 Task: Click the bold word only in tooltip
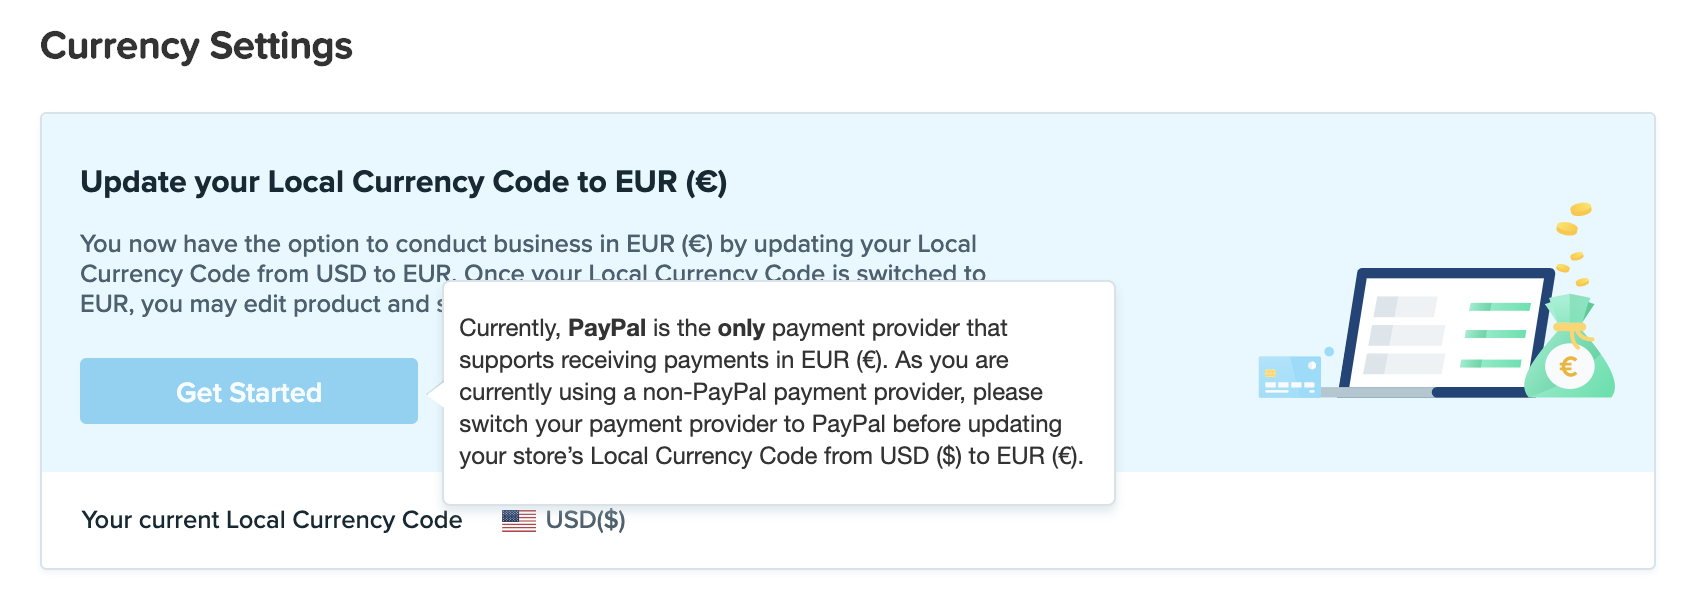pyautogui.click(x=741, y=328)
